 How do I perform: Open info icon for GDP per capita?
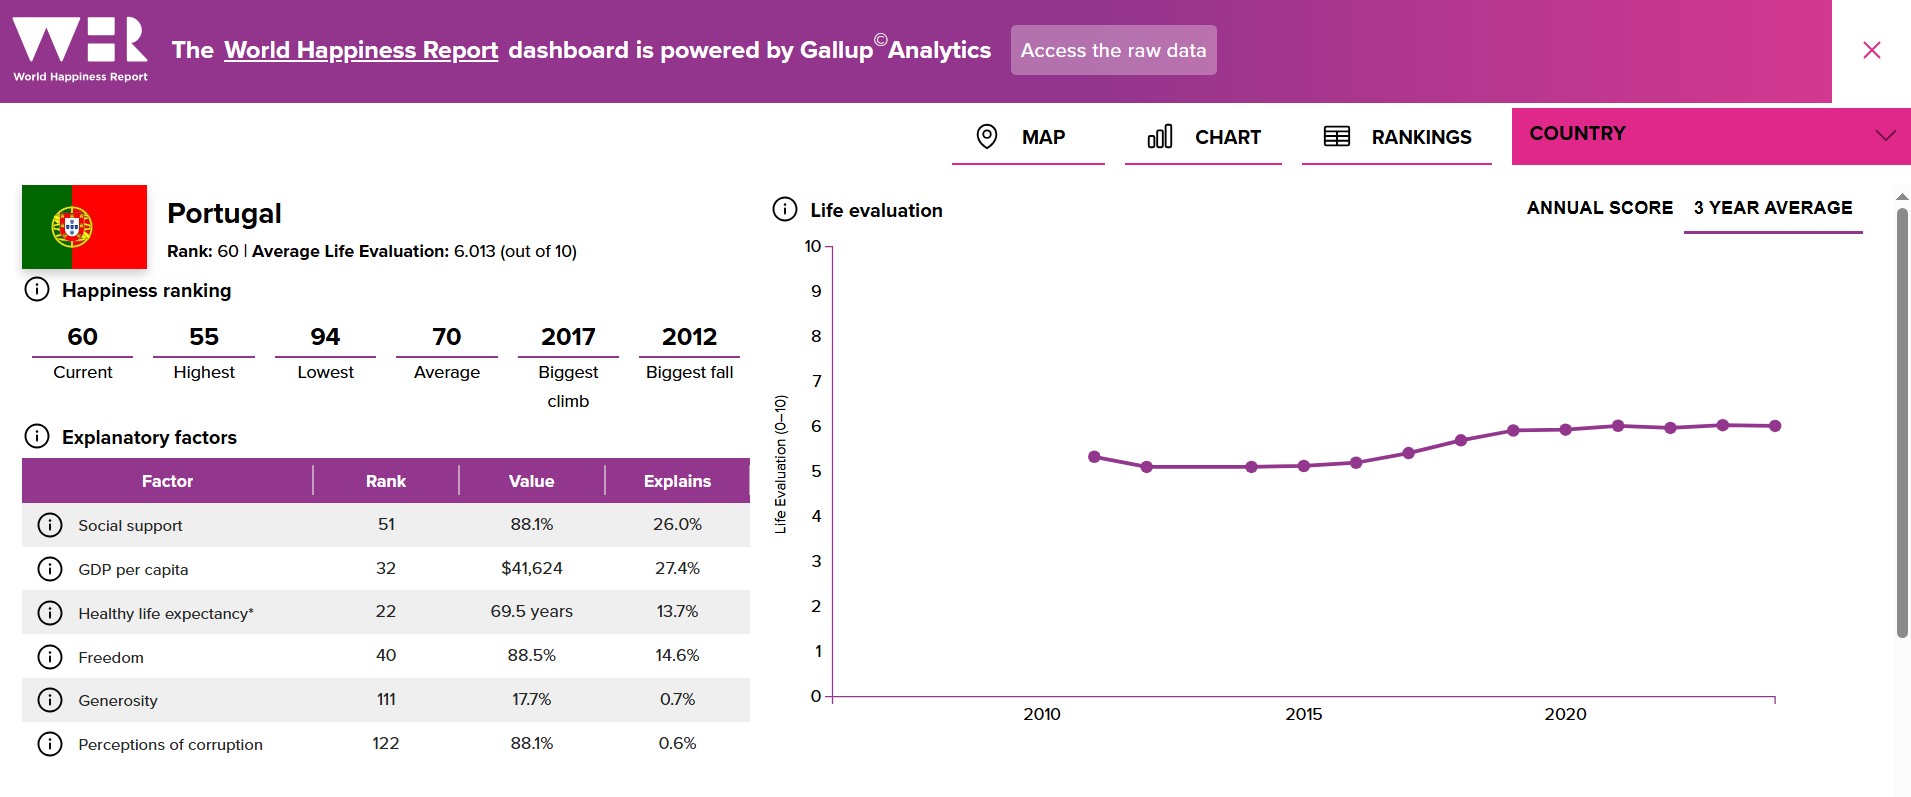[50, 569]
